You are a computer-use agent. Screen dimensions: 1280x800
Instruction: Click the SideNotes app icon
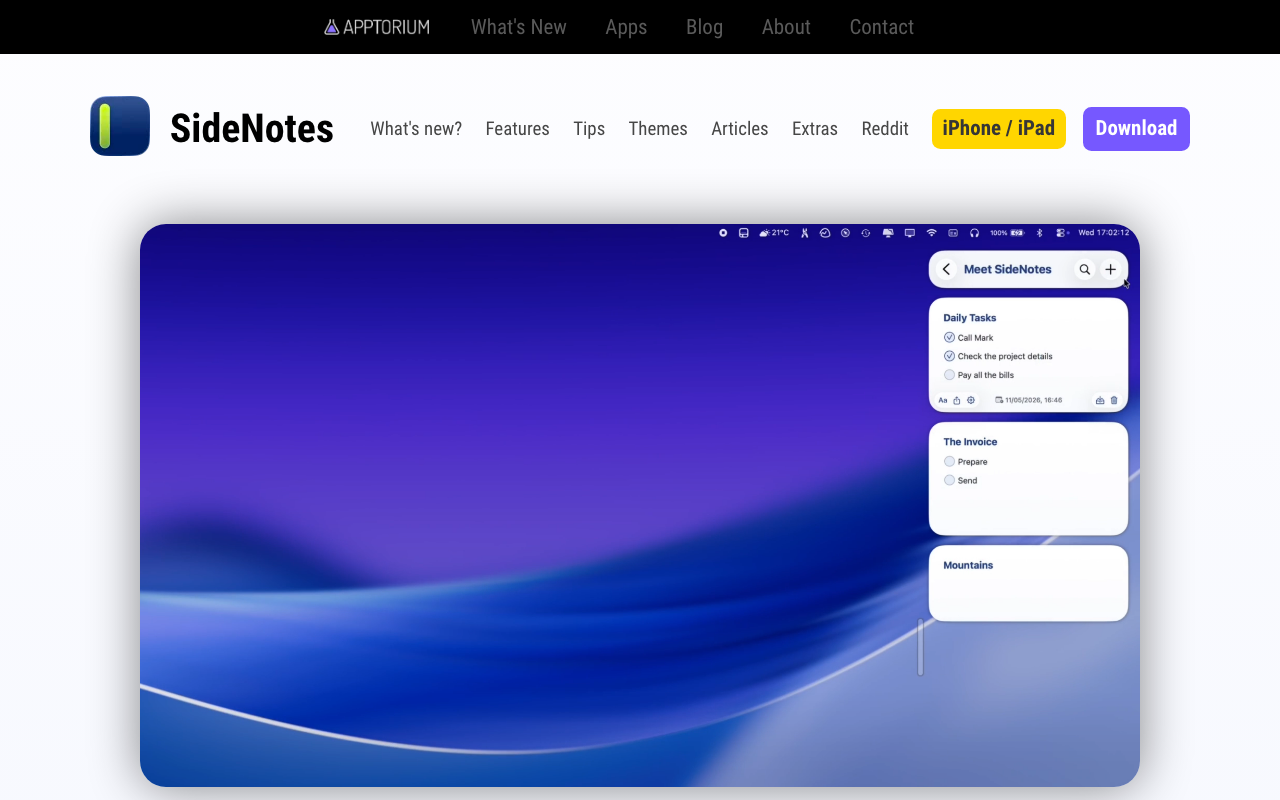120,126
